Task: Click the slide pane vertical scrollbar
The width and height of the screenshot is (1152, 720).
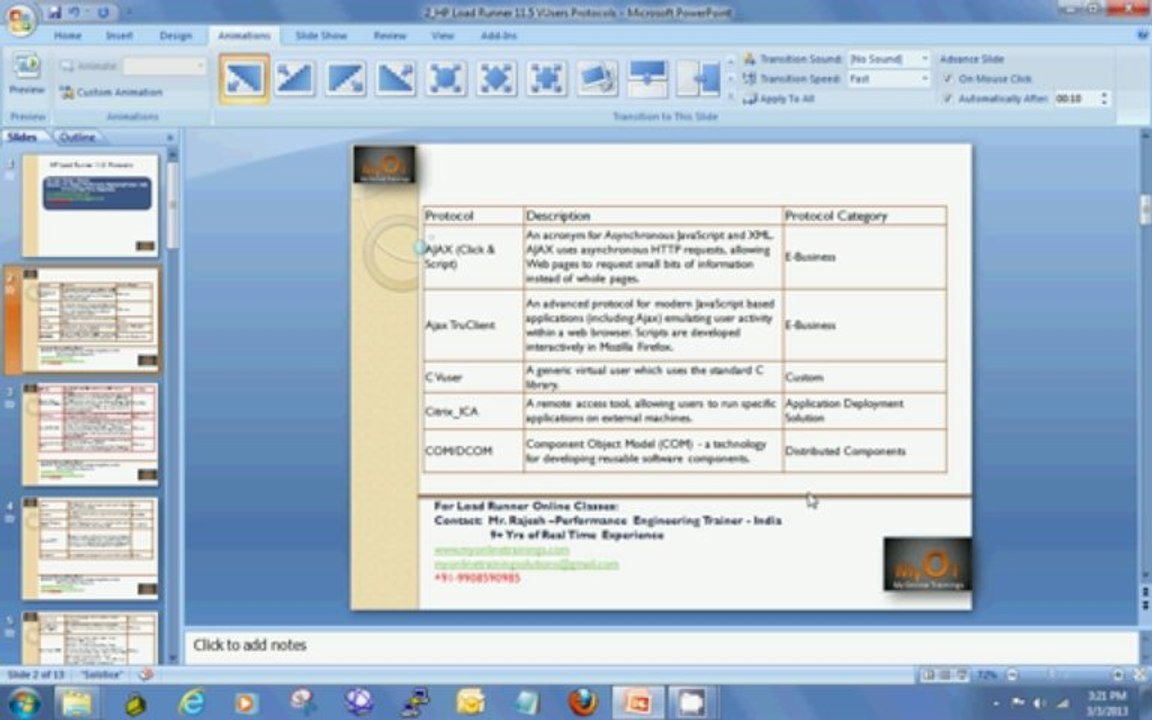Action: 1145,210
